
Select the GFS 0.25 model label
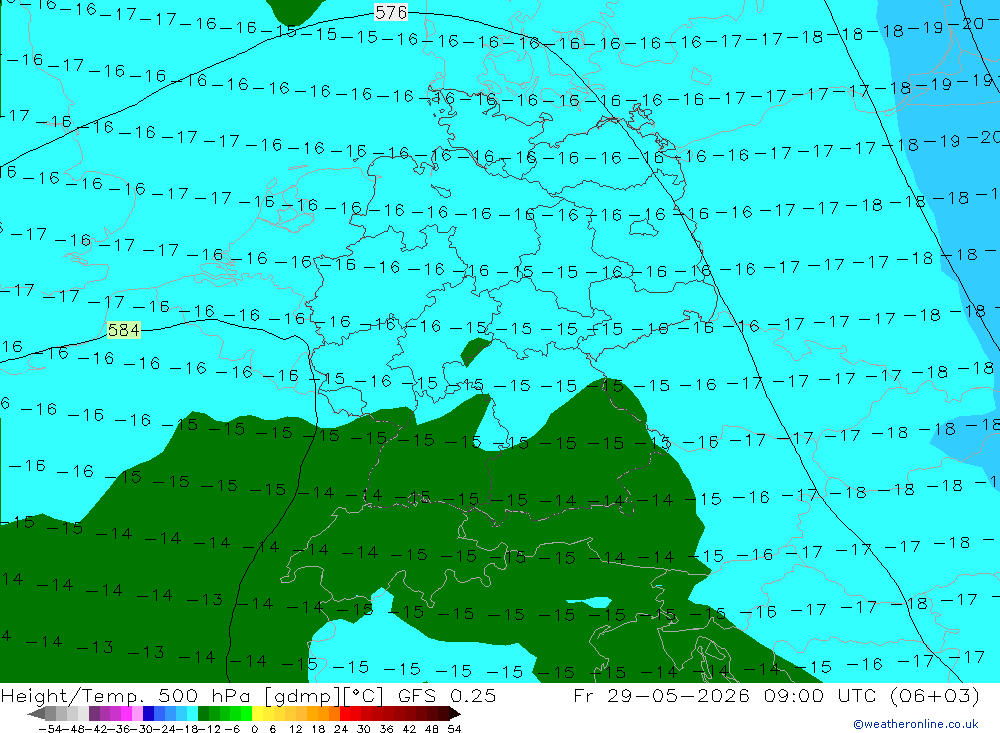click(446, 695)
